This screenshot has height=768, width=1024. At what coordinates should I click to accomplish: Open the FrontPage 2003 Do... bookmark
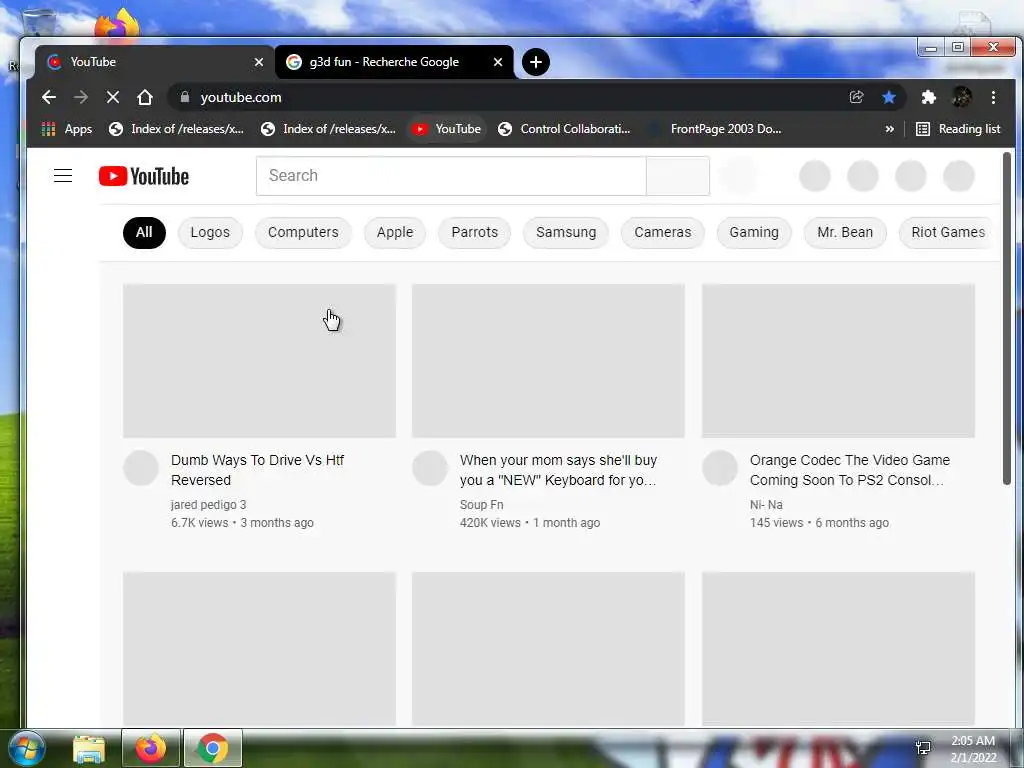point(715,129)
